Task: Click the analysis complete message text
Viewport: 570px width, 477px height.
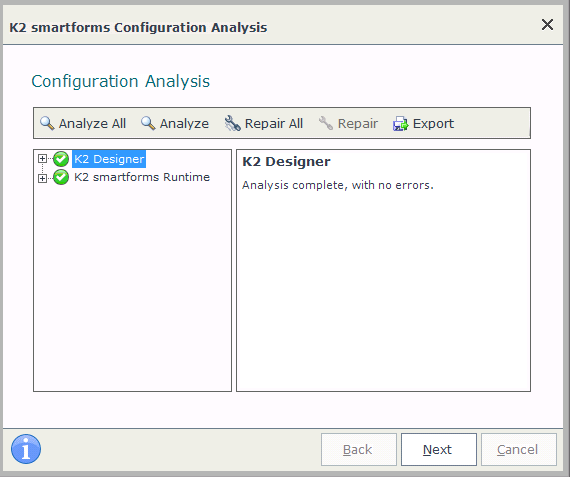Action: 338,185
